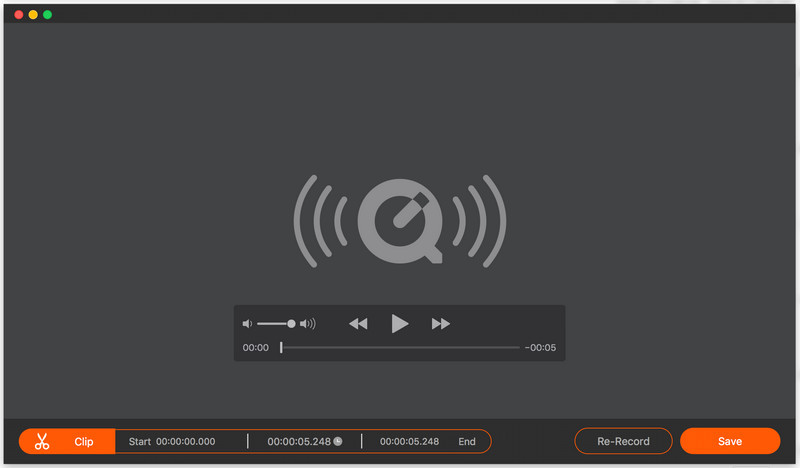Click the remaining time -00:05 label

540,348
